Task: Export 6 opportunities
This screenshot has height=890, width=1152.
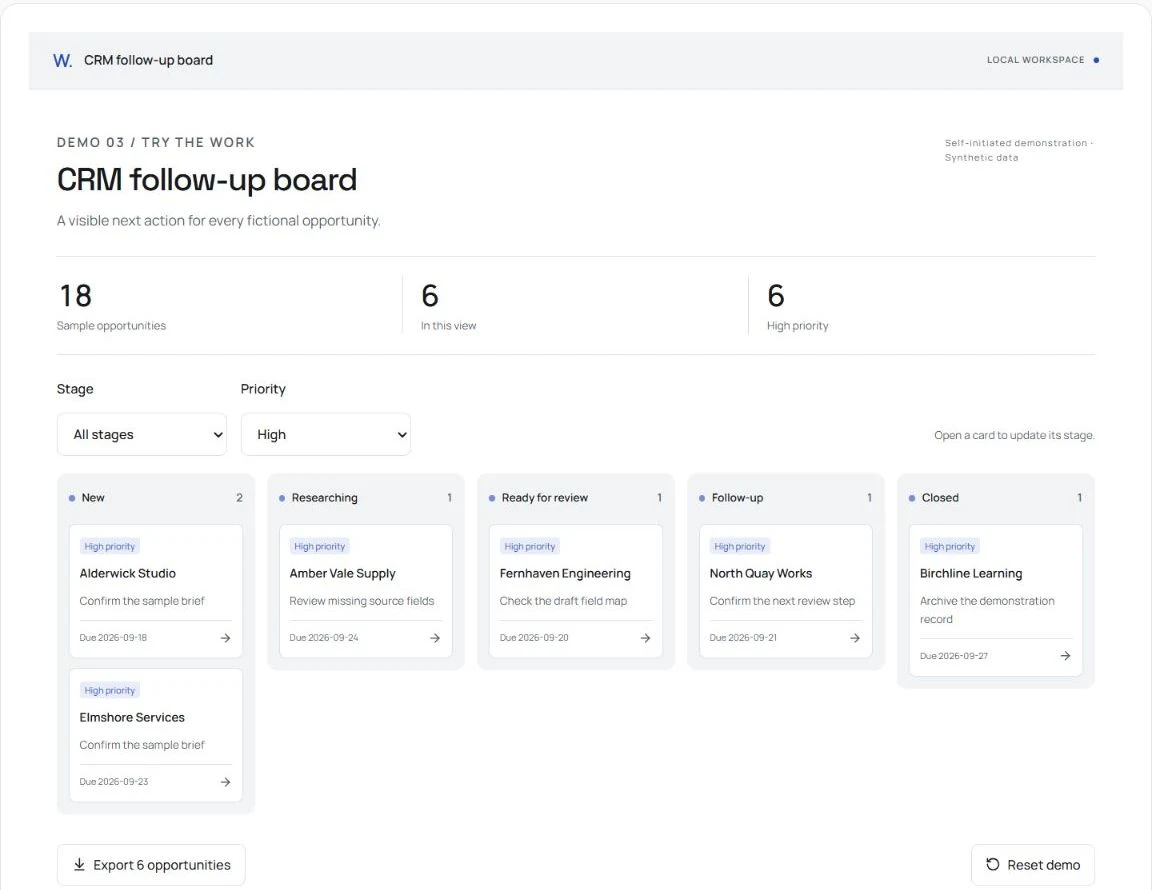Action: tap(151, 865)
